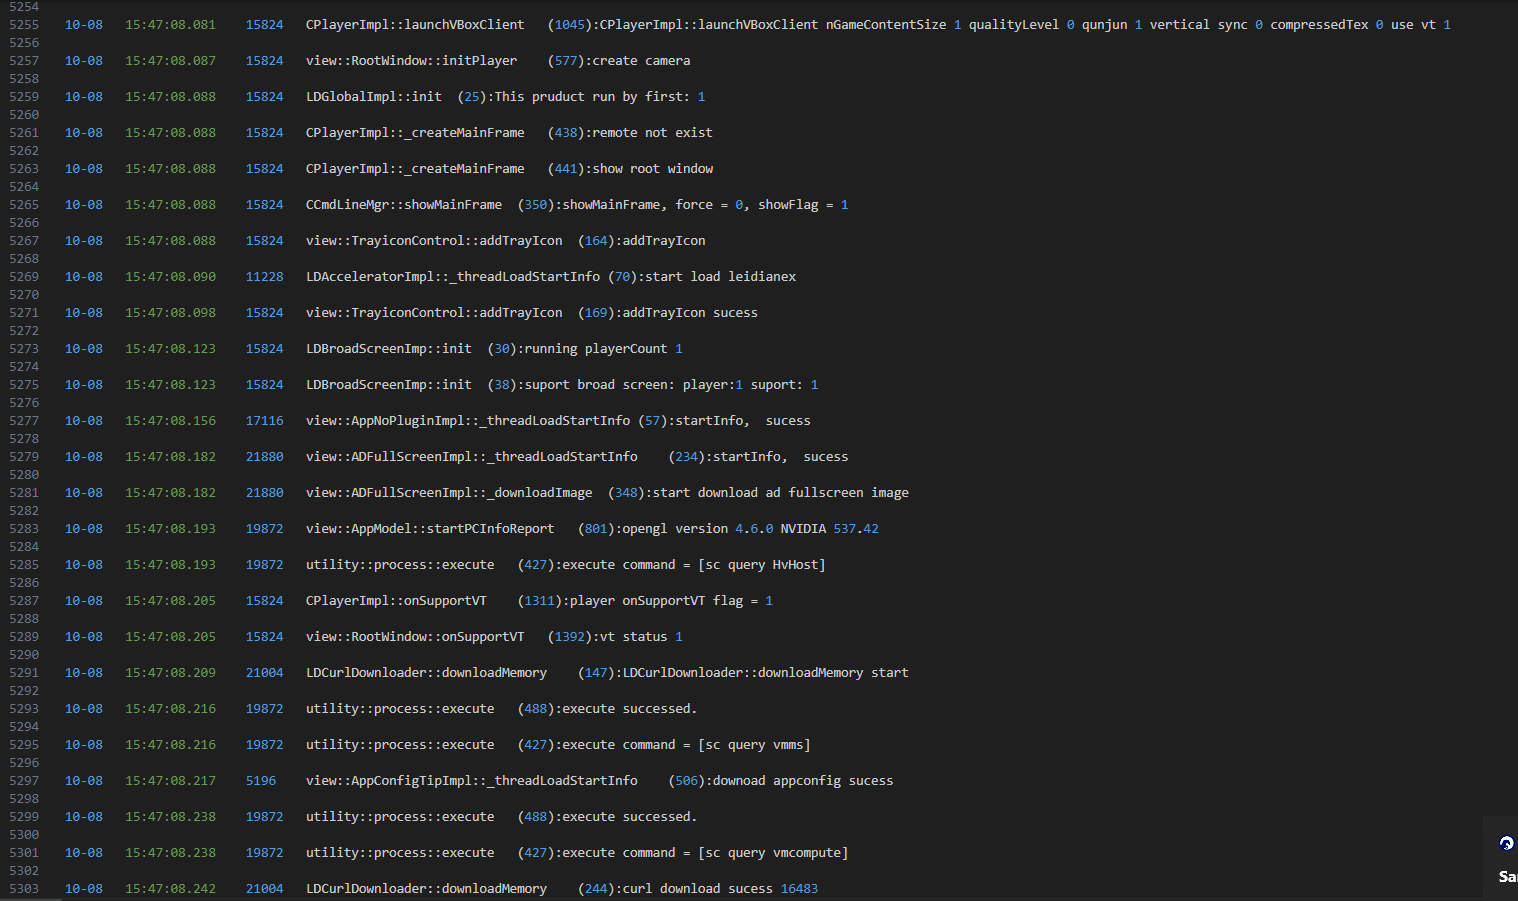Click "curl download sucess 16483" message

click(x=720, y=889)
